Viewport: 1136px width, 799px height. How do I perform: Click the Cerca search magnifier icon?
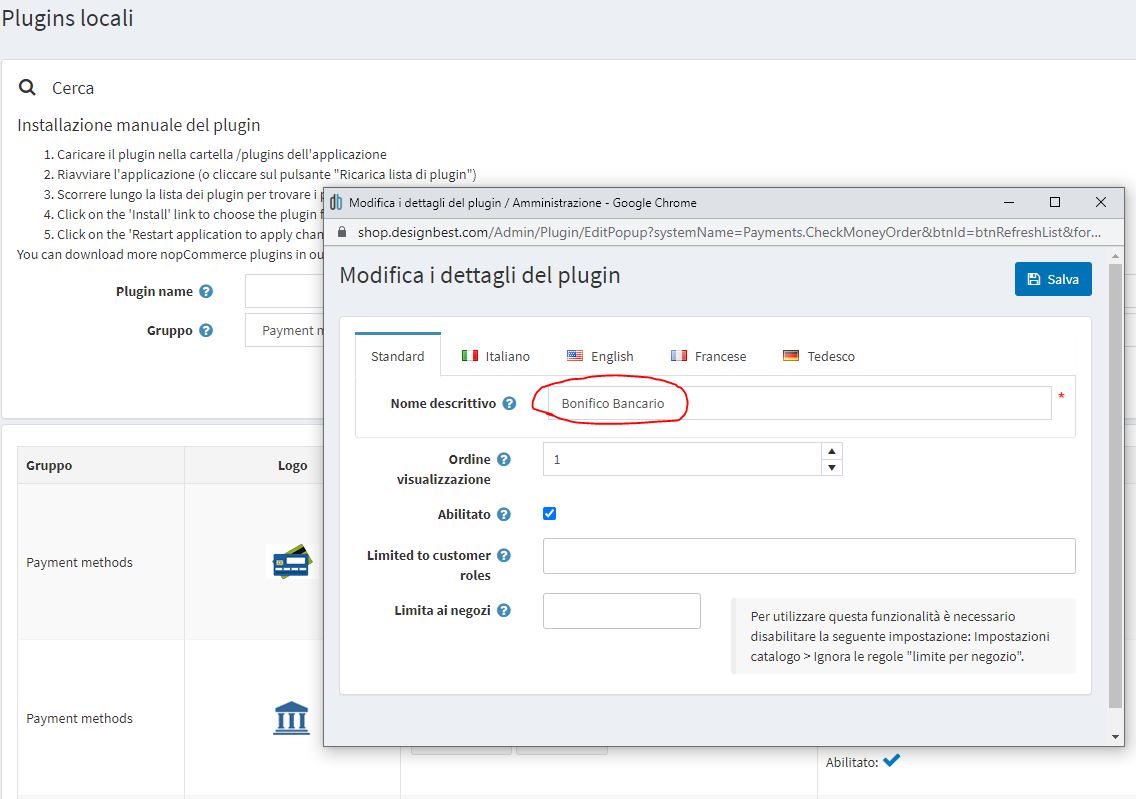point(28,88)
